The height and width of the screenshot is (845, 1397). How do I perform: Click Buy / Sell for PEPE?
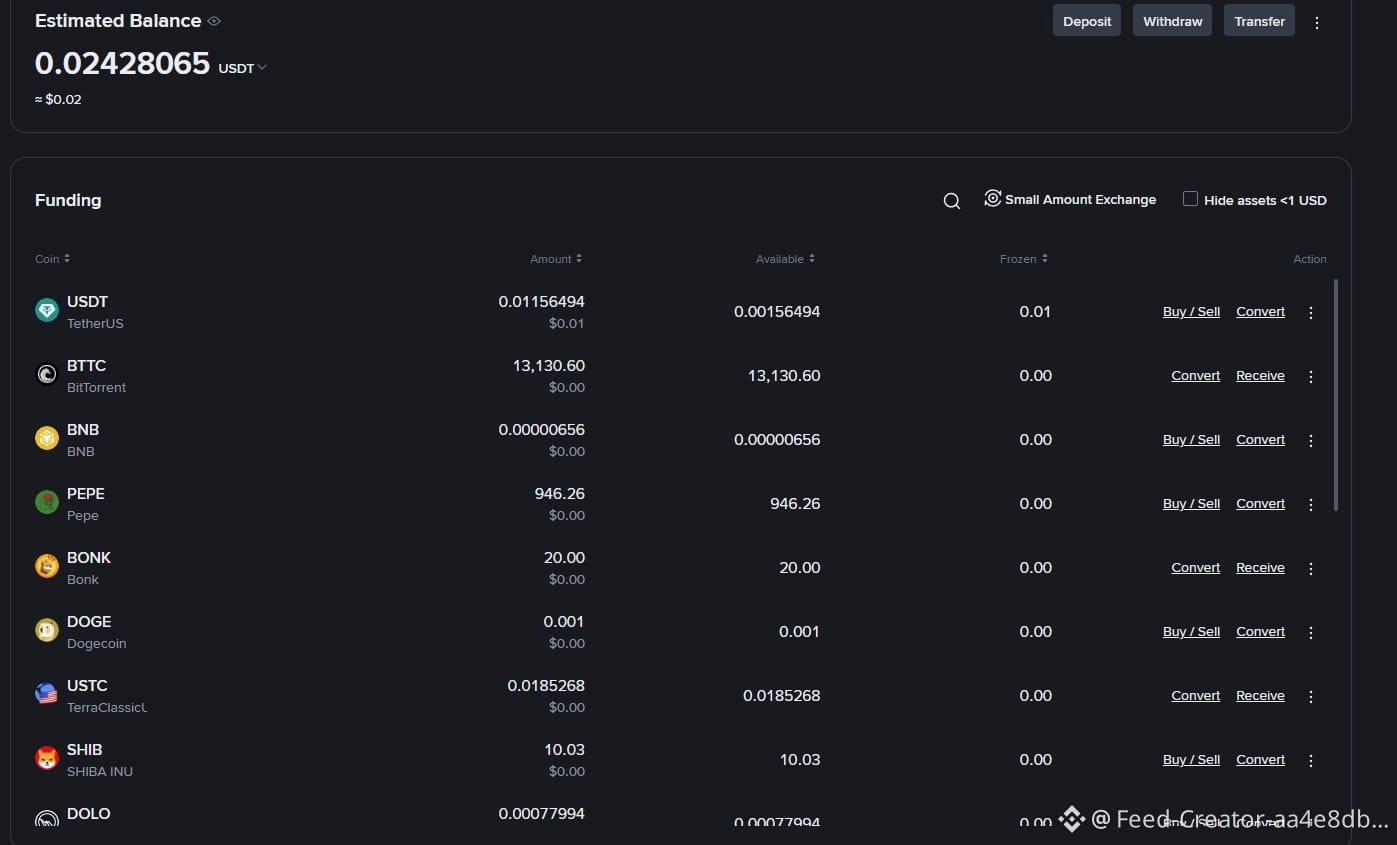[x=1191, y=504]
